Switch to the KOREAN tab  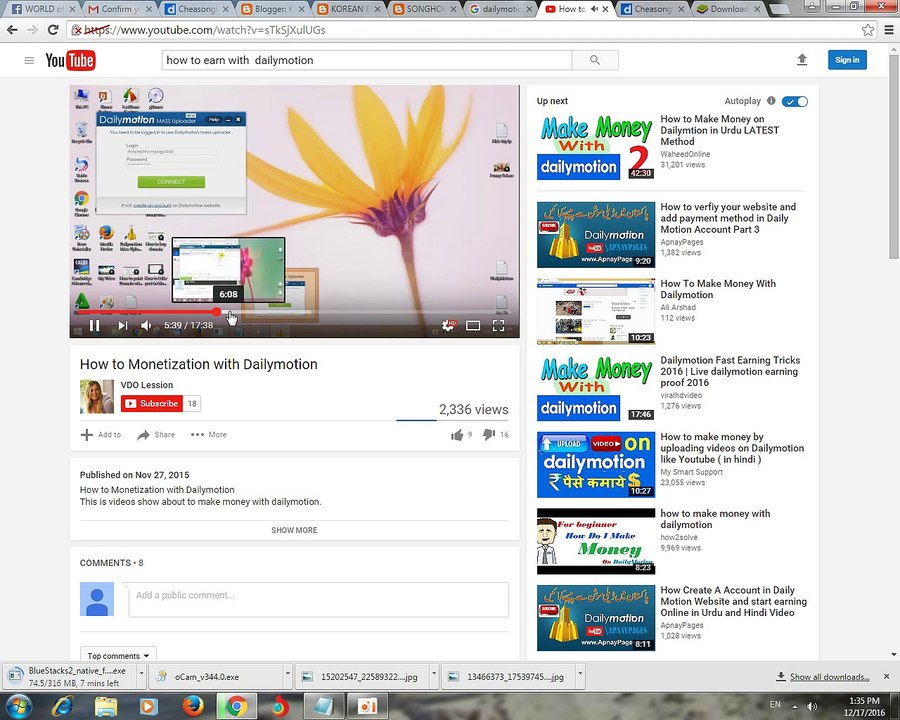click(x=349, y=9)
